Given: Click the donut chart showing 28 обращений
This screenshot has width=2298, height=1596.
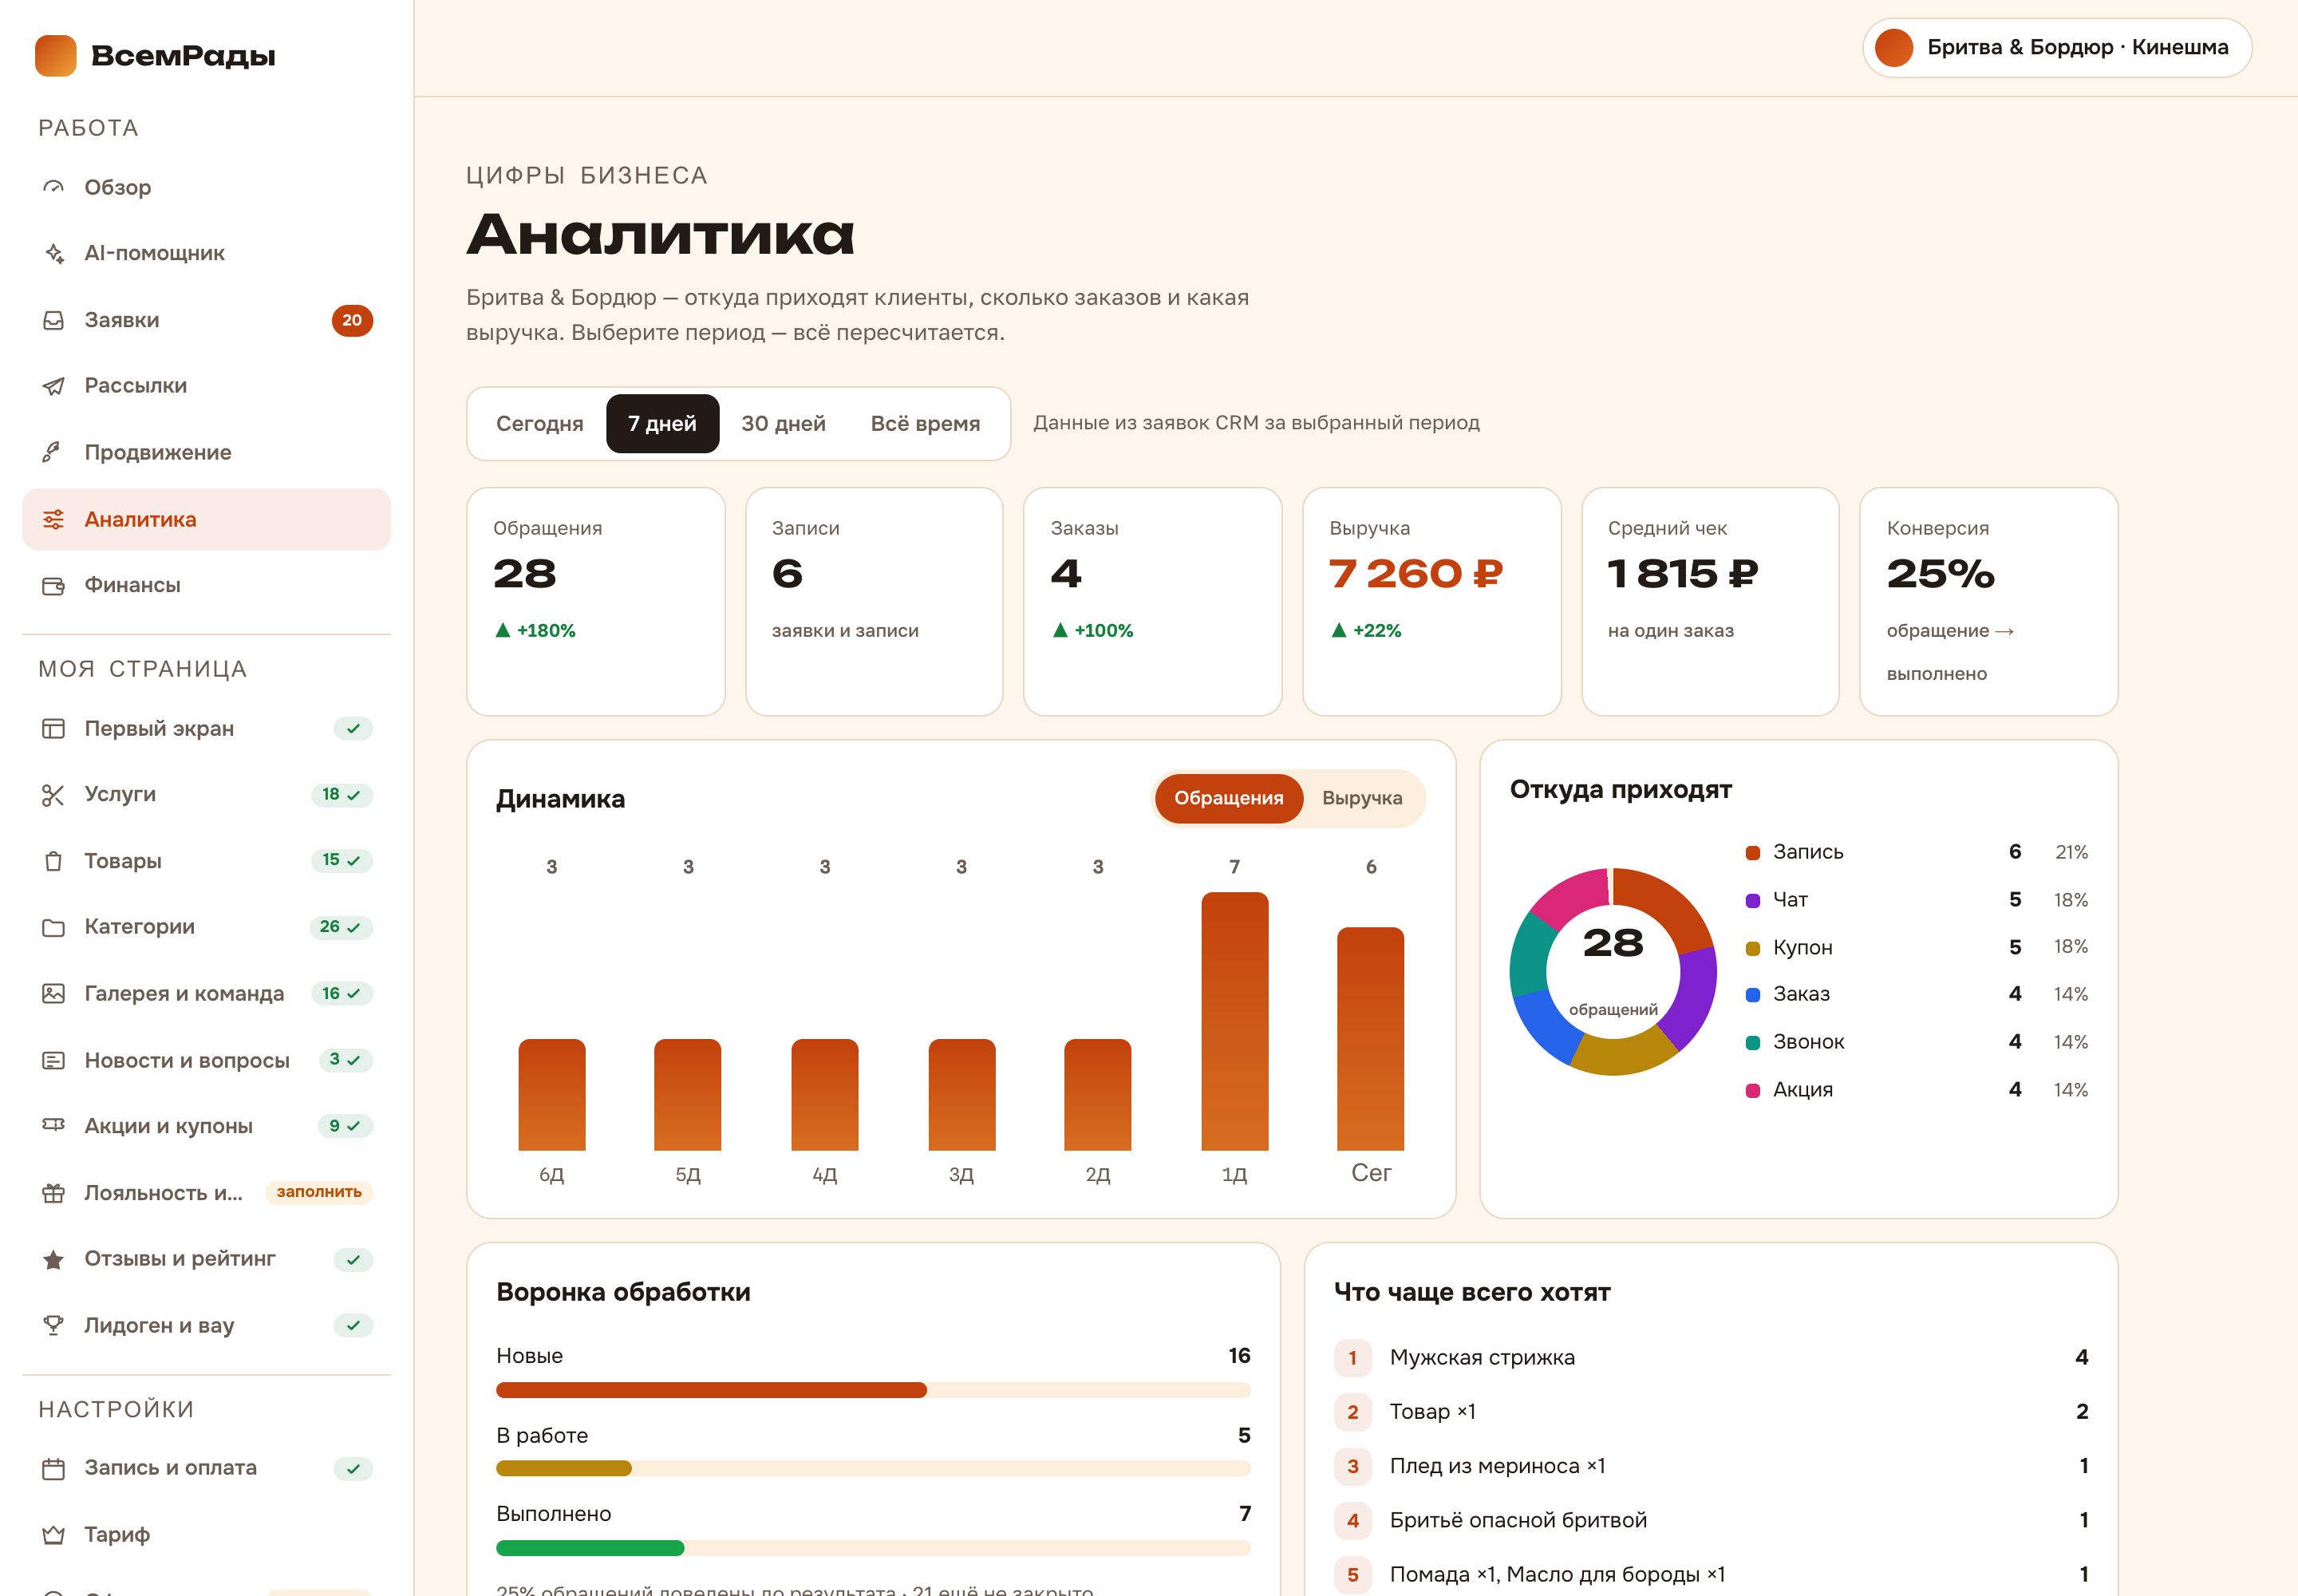Looking at the screenshot, I should tap(1613, 972).
